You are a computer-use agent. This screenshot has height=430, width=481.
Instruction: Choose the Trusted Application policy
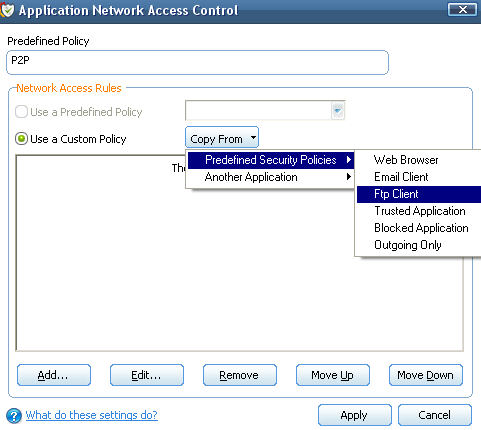click(420, 211)
